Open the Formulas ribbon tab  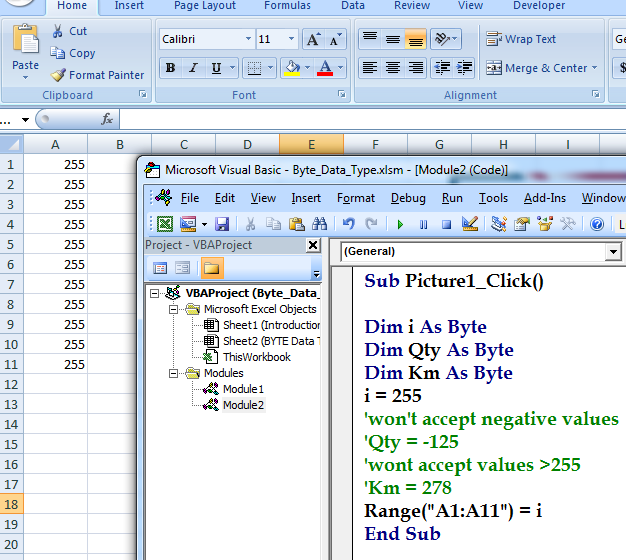(287, 6)
